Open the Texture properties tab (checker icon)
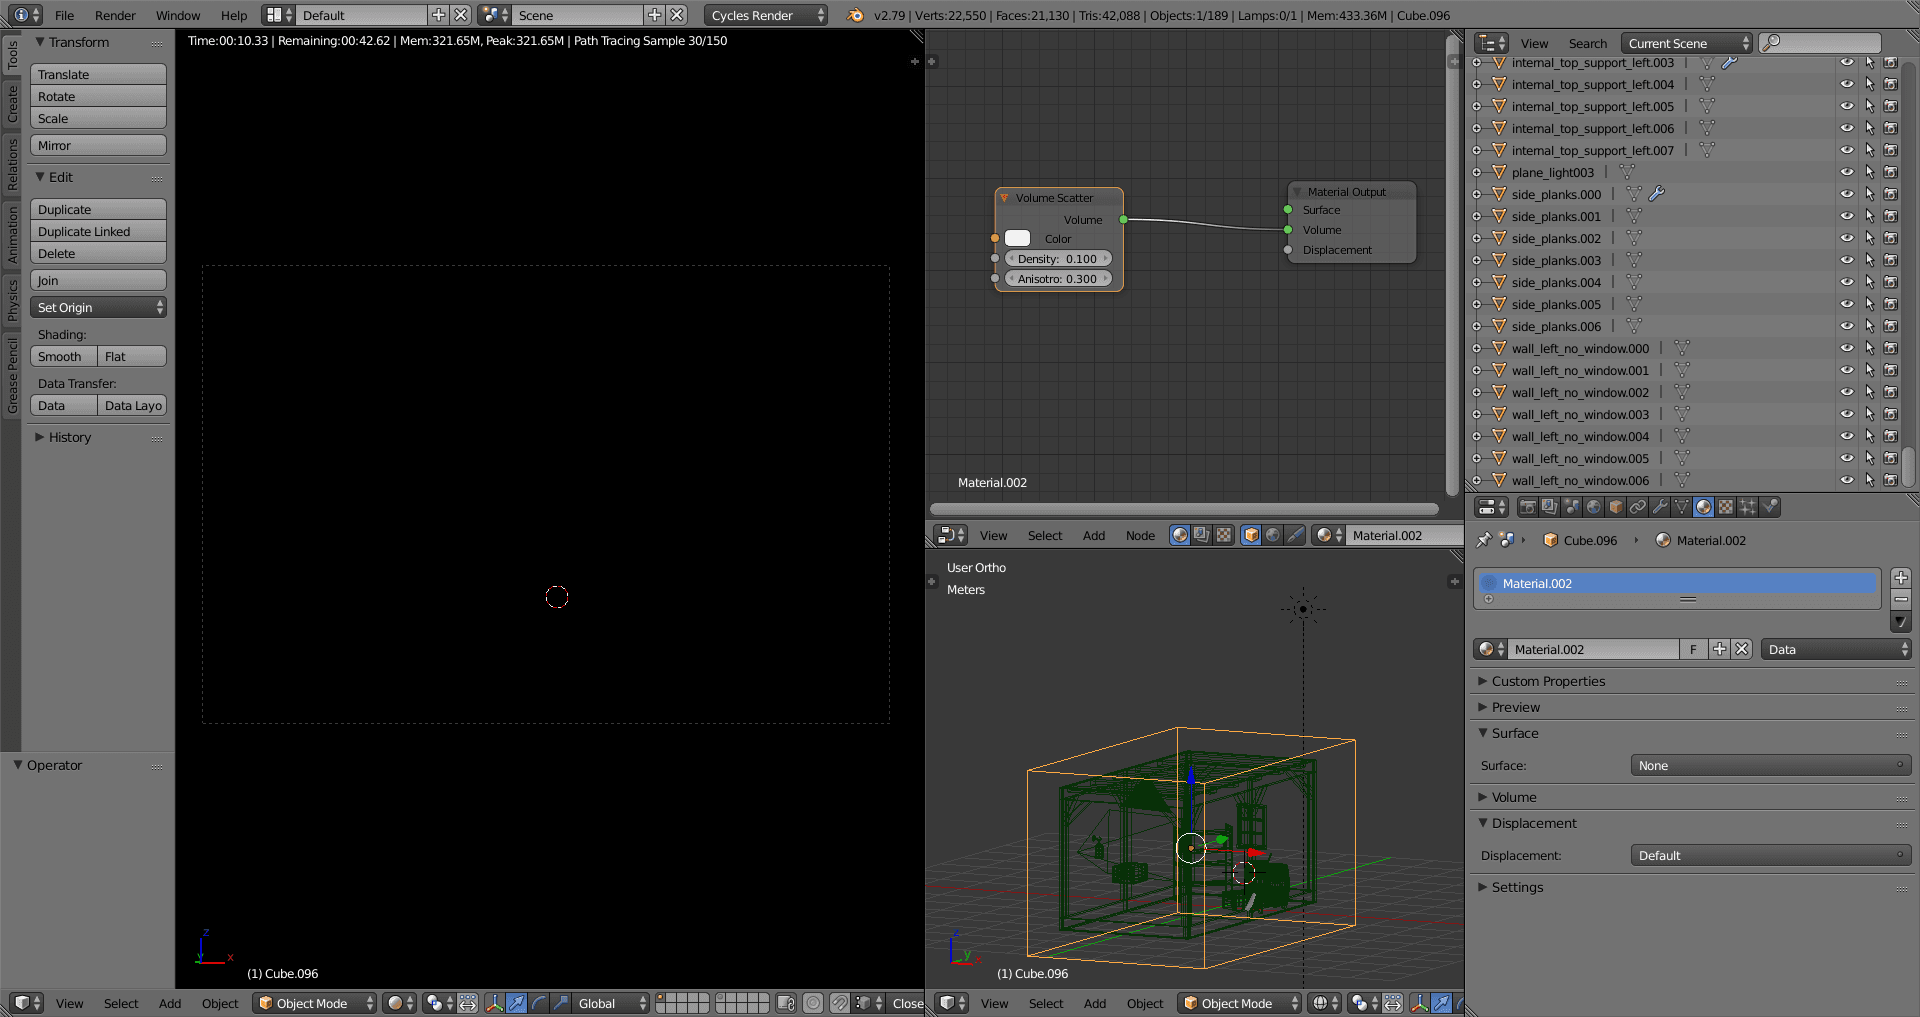1920x1017 pixels. pyautogui.click(x=1726, y=507)
